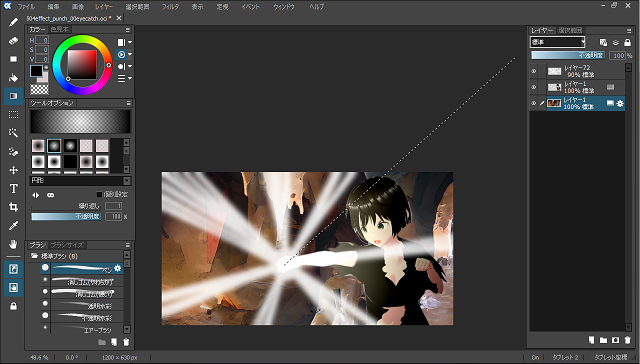The image size is (640, 364).
Task: Toggle the checkbox in tool options panel
Action: (x=99, y=195)
